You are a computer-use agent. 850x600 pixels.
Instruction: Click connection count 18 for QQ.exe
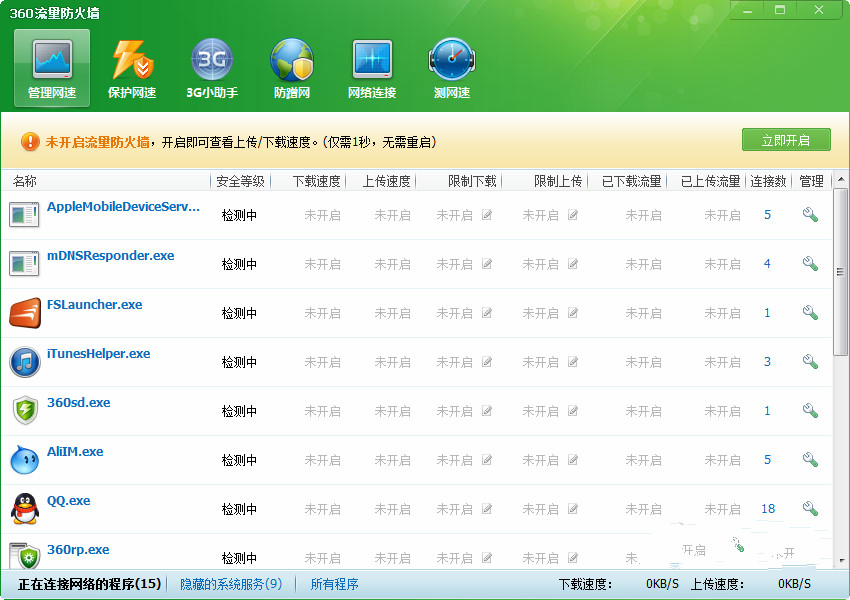(x=768, y=509)
